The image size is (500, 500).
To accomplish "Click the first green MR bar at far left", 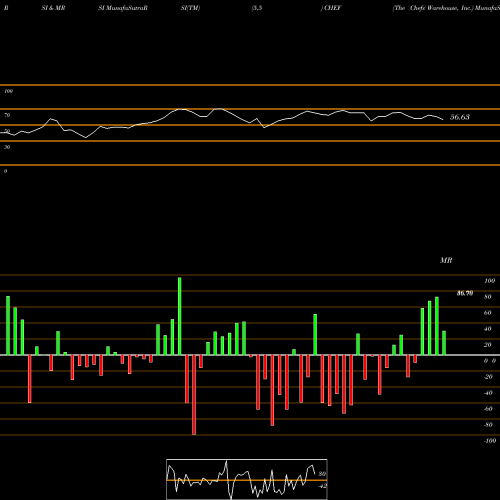I will pos(8,325).
